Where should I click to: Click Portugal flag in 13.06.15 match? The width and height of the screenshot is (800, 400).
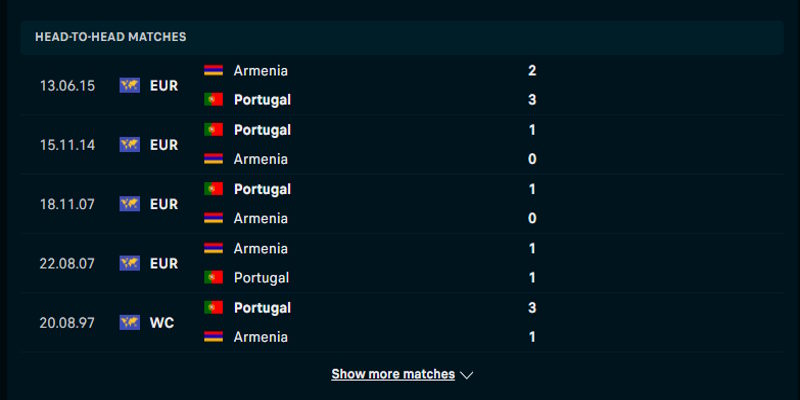click(x=213, y=100)
